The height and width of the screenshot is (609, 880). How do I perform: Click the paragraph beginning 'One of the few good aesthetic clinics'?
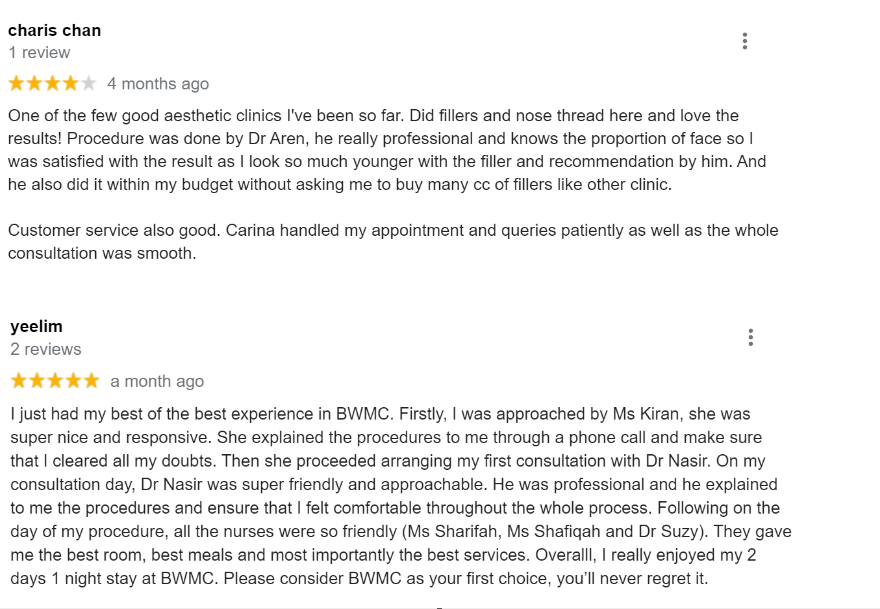[387, 150]
